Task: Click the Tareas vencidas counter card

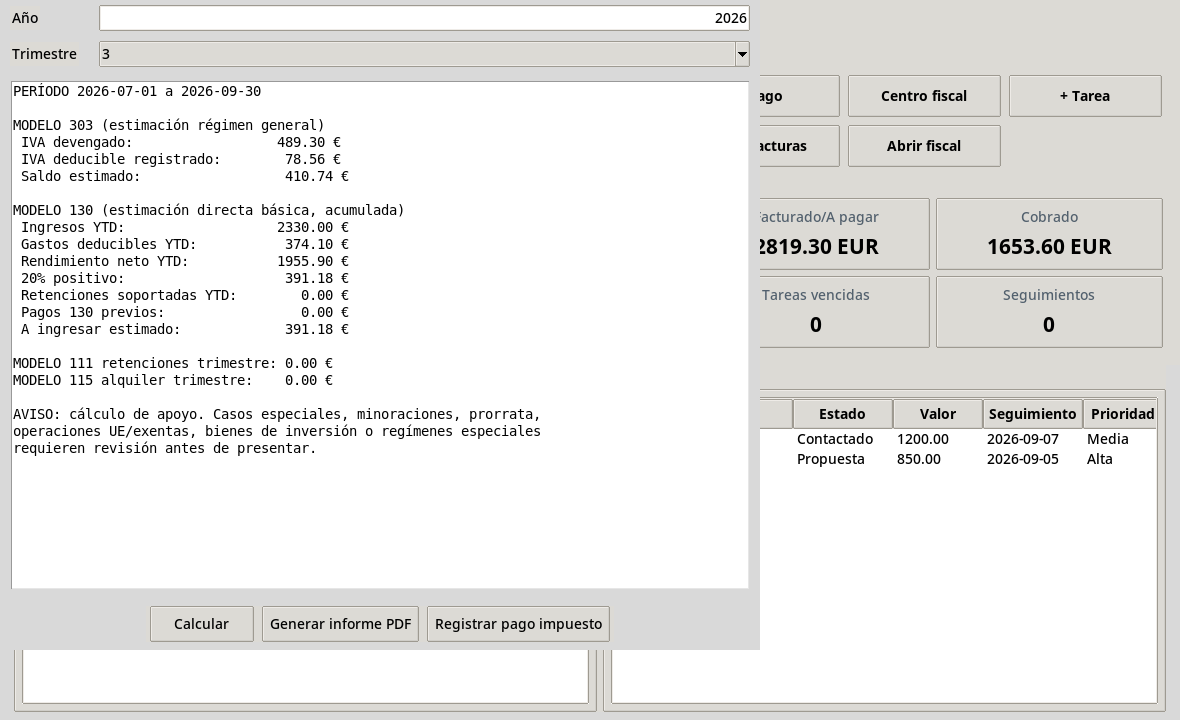Action: click(844, 312)
